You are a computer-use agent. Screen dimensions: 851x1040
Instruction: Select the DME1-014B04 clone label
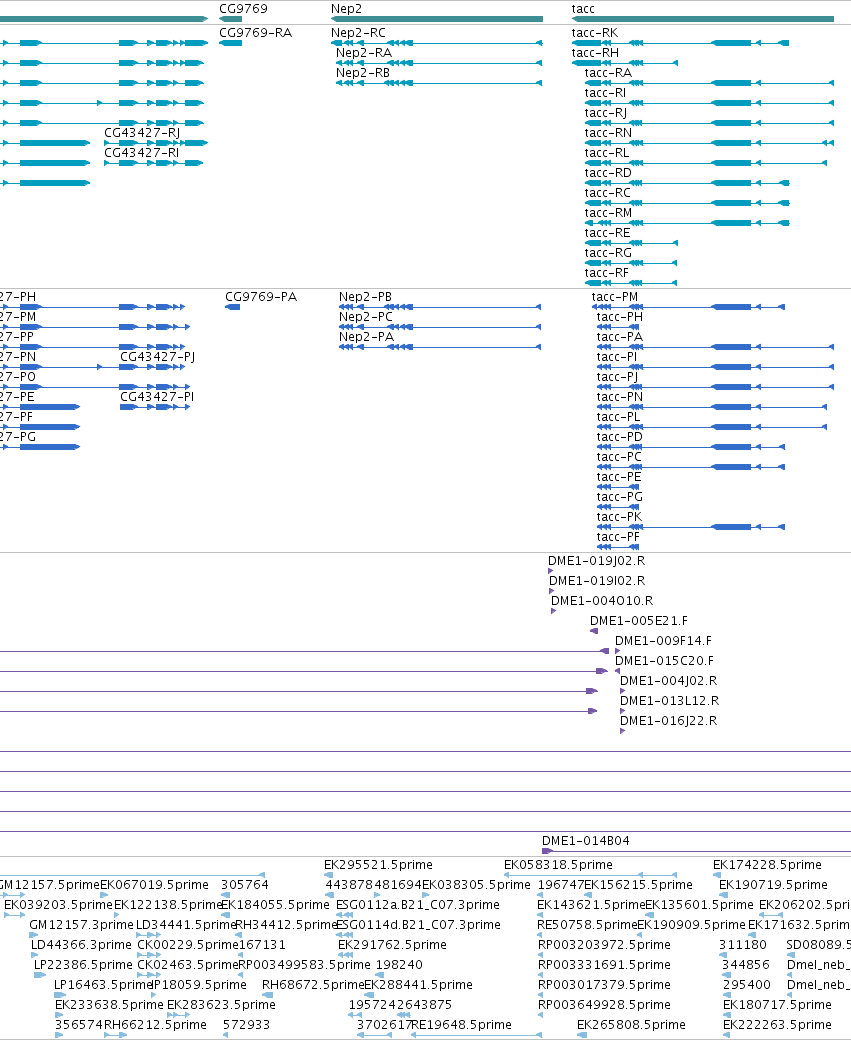[x=586, y=840]
